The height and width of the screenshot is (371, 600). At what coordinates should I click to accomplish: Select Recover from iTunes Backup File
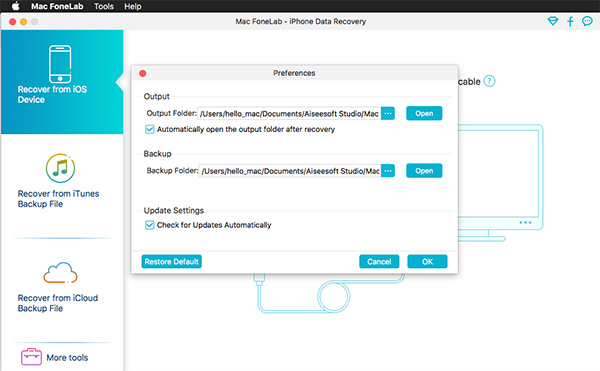[x=58, y=199]
